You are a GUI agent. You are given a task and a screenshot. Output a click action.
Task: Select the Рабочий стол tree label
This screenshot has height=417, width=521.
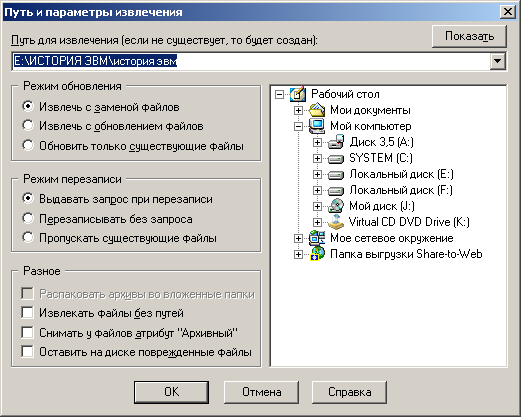click(345, 94)
